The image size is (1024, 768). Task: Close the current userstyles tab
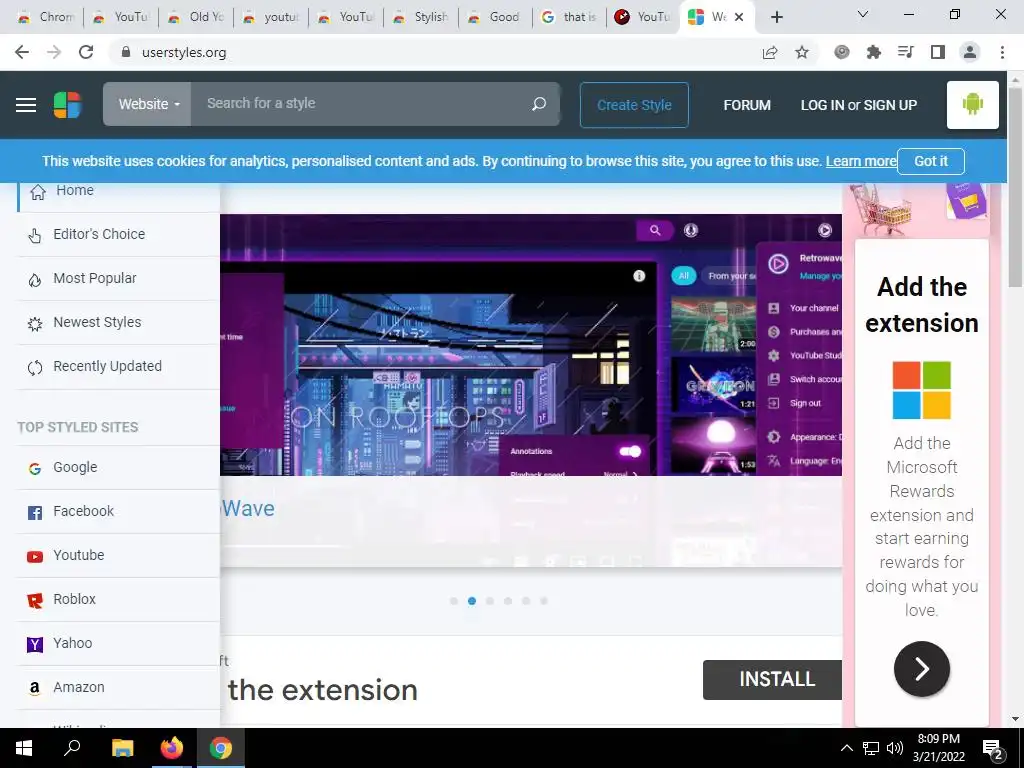[739, 17]
